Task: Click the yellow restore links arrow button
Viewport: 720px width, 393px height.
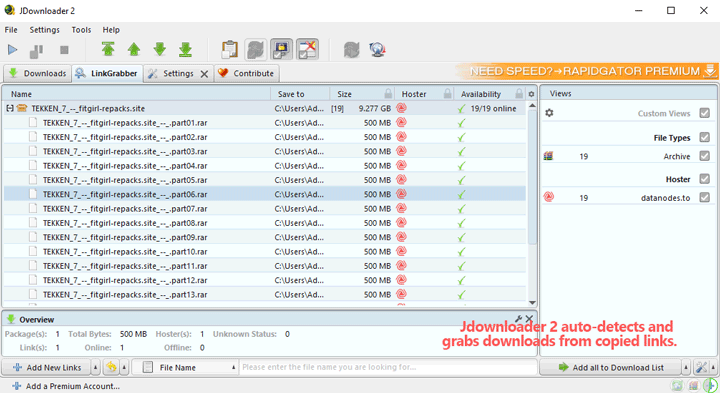Action: (111, 367)
